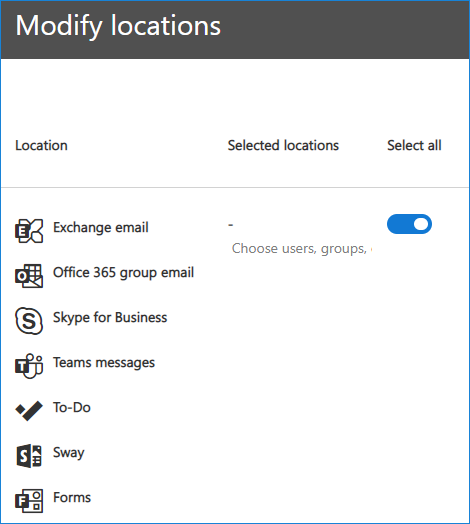
Task: Select the Office 365 group email label
Action: tap(123, 273)
